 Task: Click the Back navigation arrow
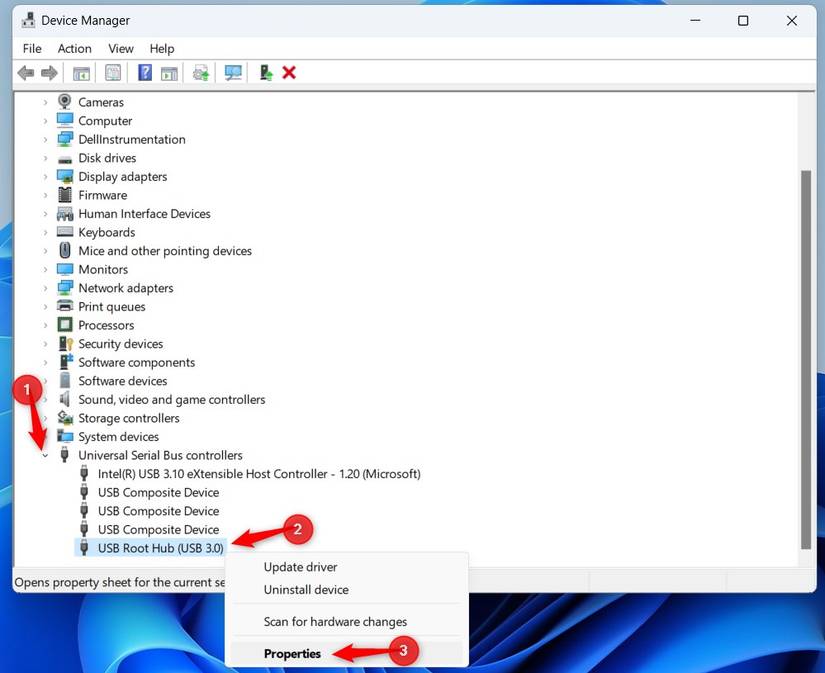[x=25, y=72]
